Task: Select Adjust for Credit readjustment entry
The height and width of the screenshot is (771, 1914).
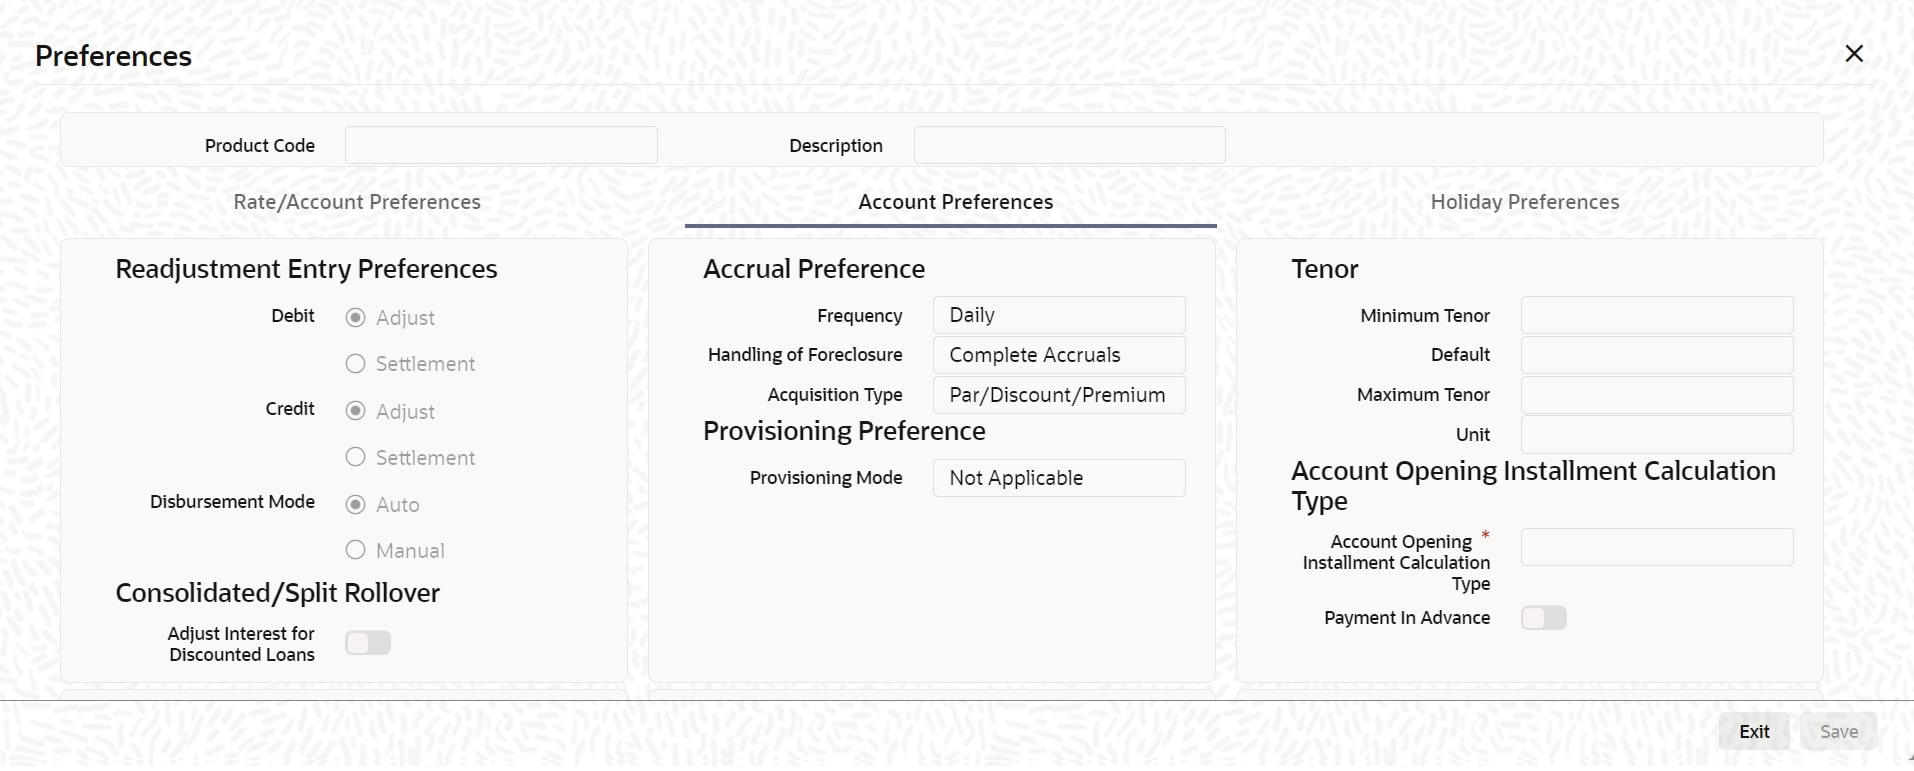Action: pyautogui.click(x=355, y=411)
